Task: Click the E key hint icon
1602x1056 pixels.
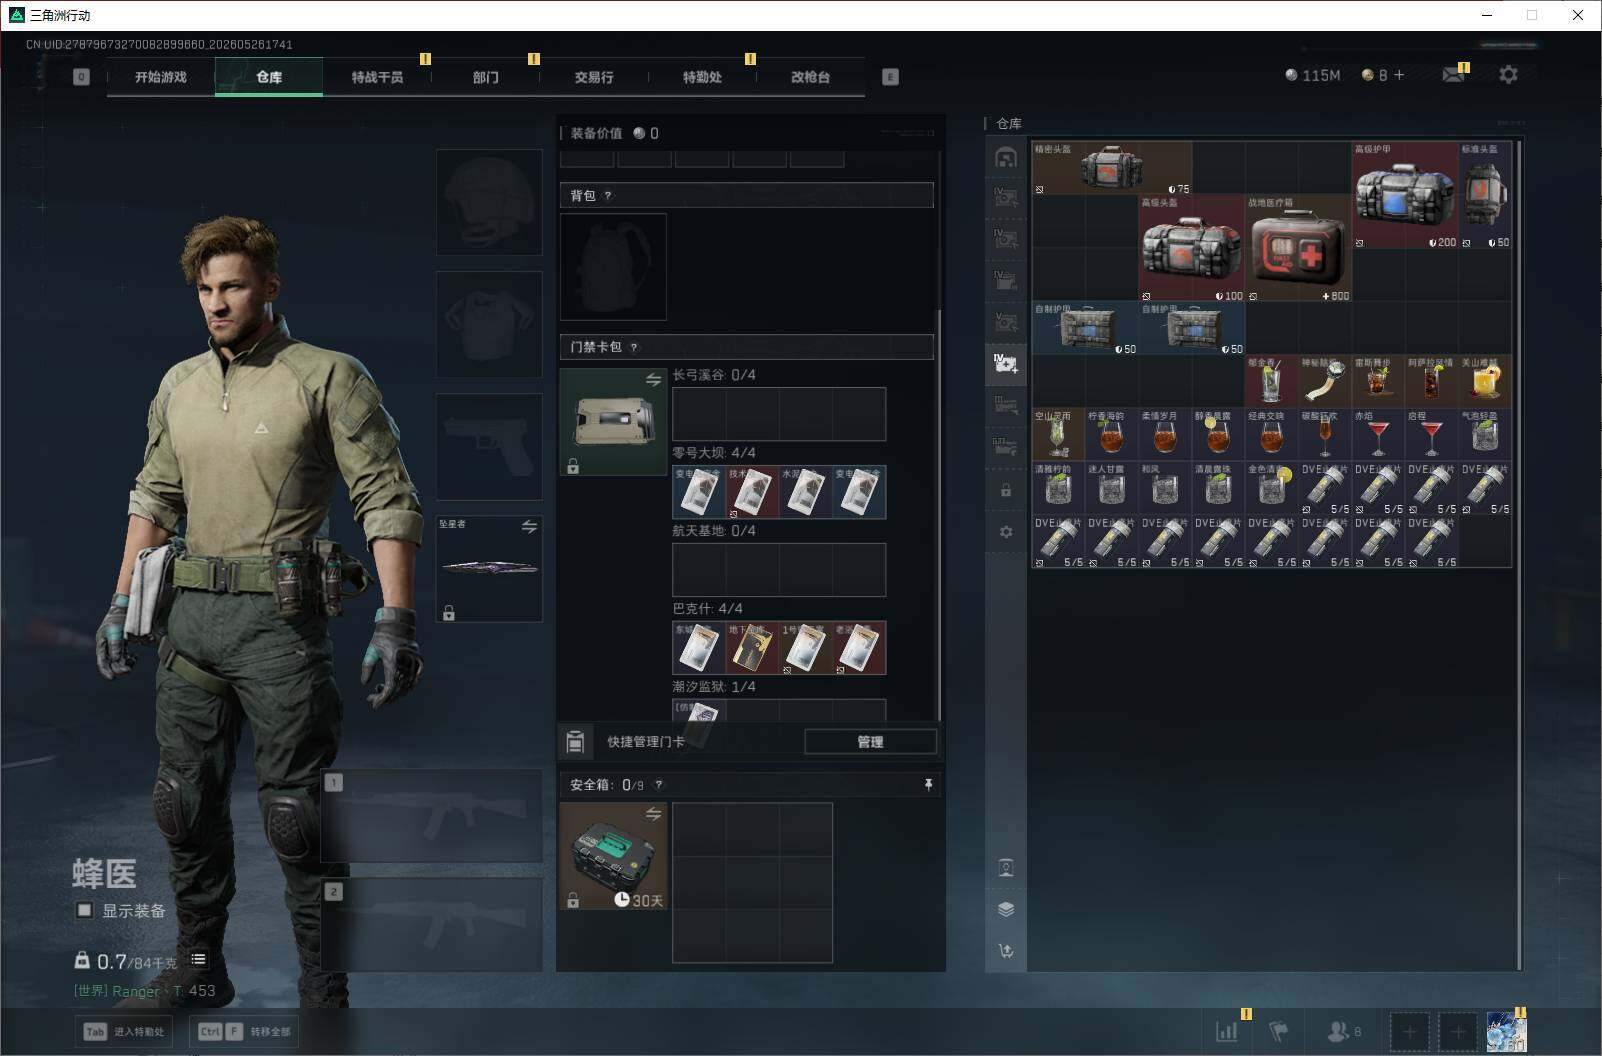Action: click(890, 77)
